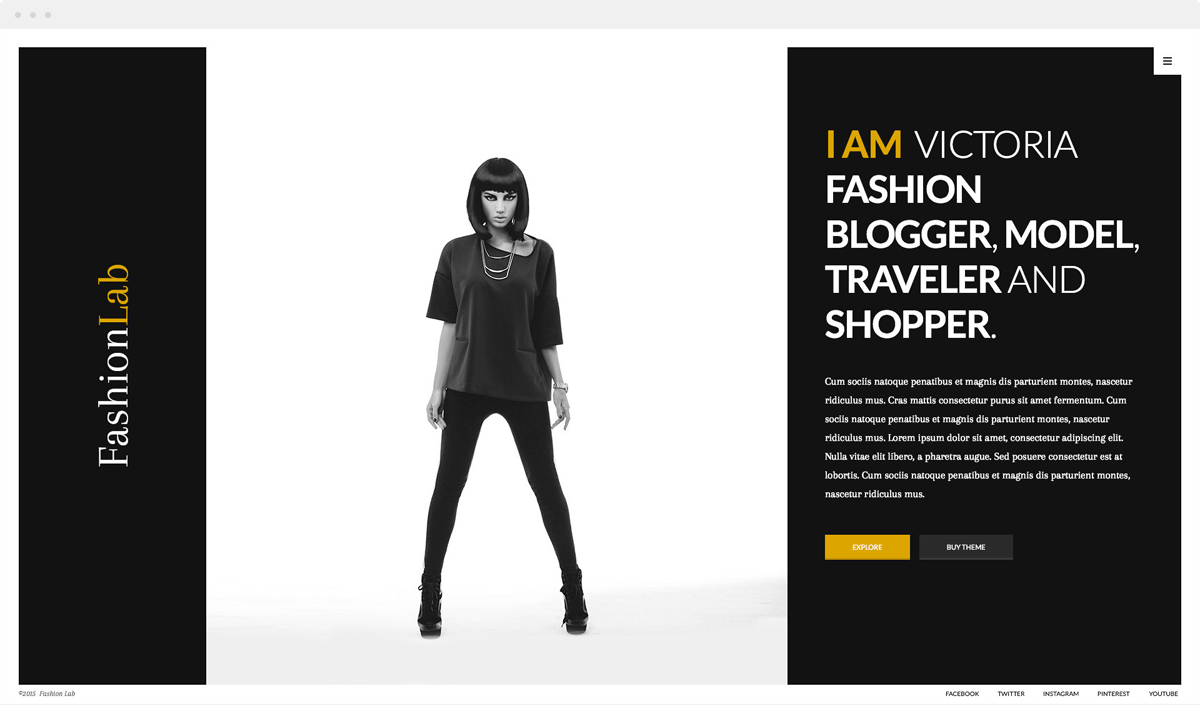Click the vertical Fashion Lab logo

[114, 365]
